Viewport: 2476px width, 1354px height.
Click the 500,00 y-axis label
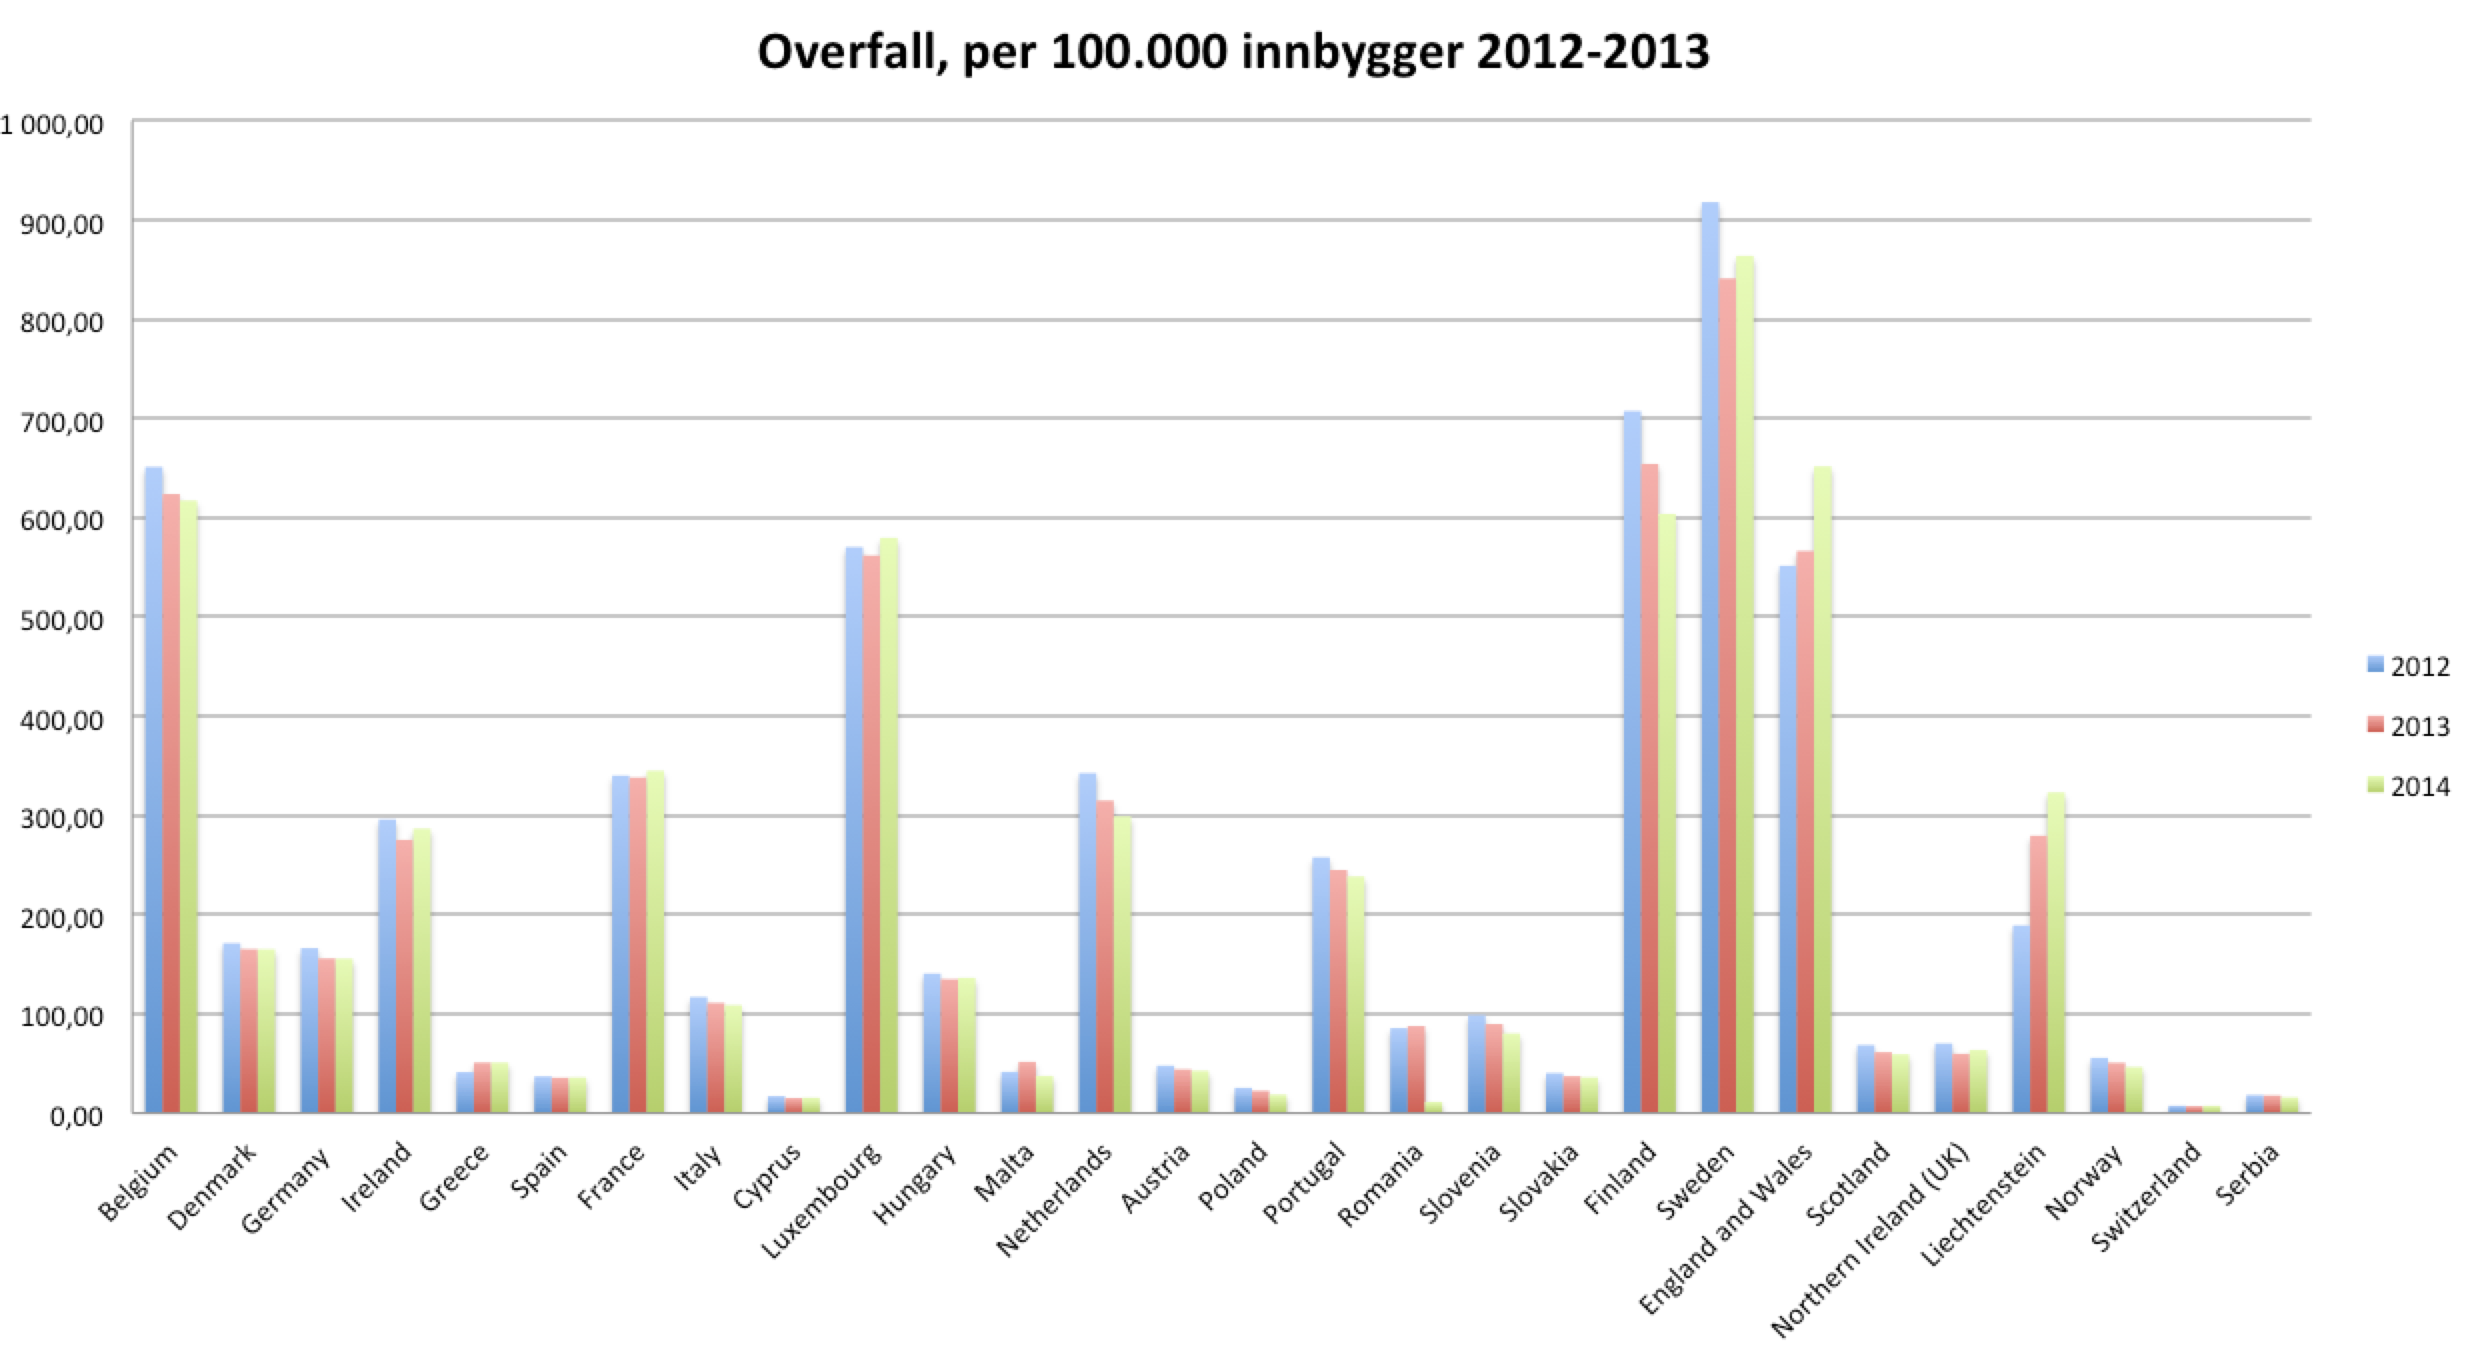(x=60, y=620)
